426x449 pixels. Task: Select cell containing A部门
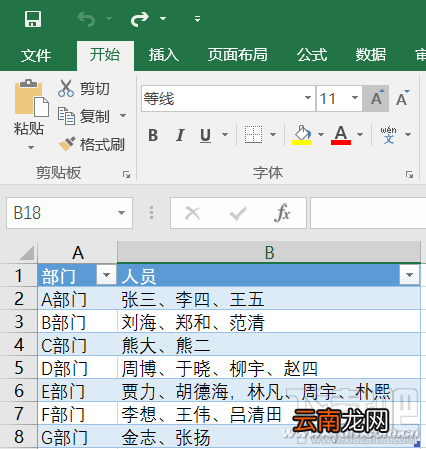click(x=78, y=299)
